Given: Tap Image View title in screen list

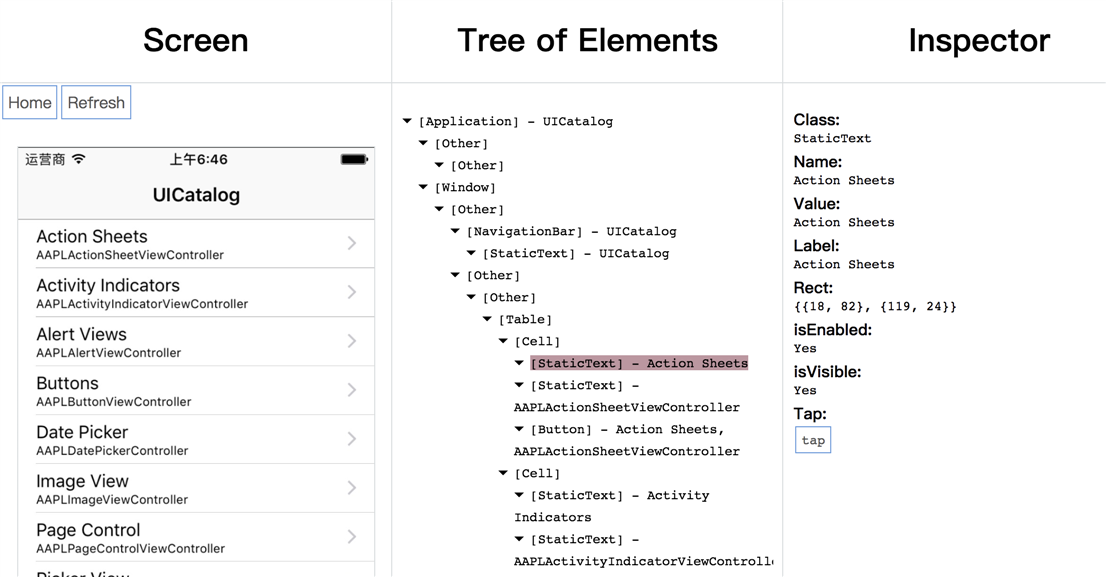Looking at the screenshot, I should coord(83,481).
